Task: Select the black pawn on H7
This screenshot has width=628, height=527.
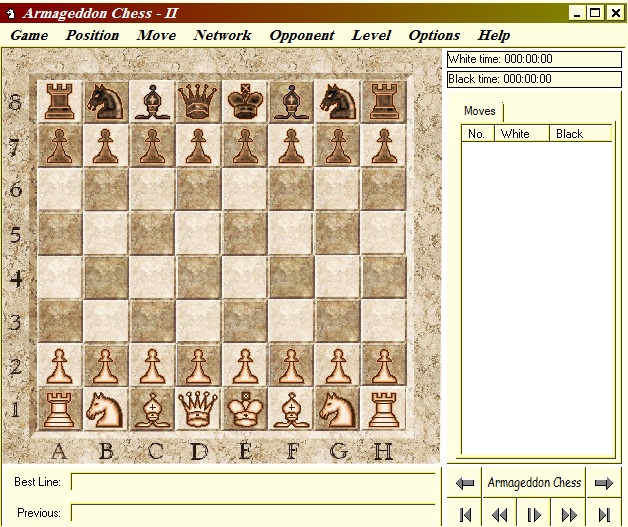Action: 384,146
